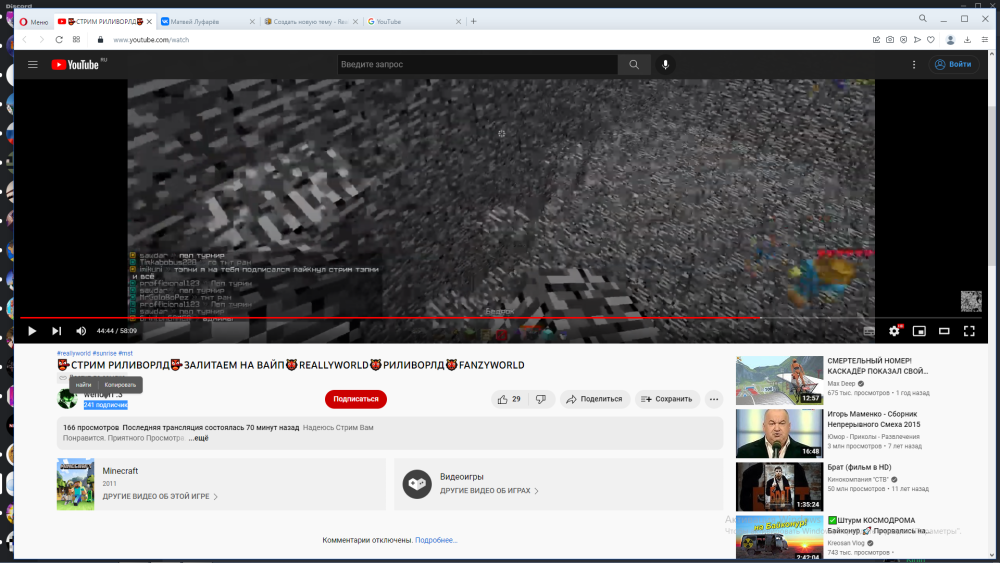
Task: Add page to bookmarks with heart icon
Action: (x=930, y=40)
